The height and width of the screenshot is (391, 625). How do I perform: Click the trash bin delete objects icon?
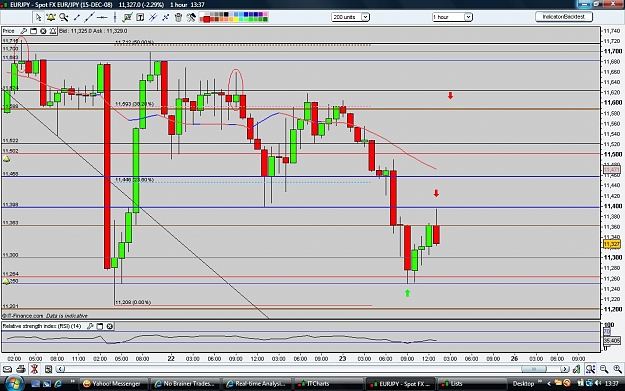point(178,17)
